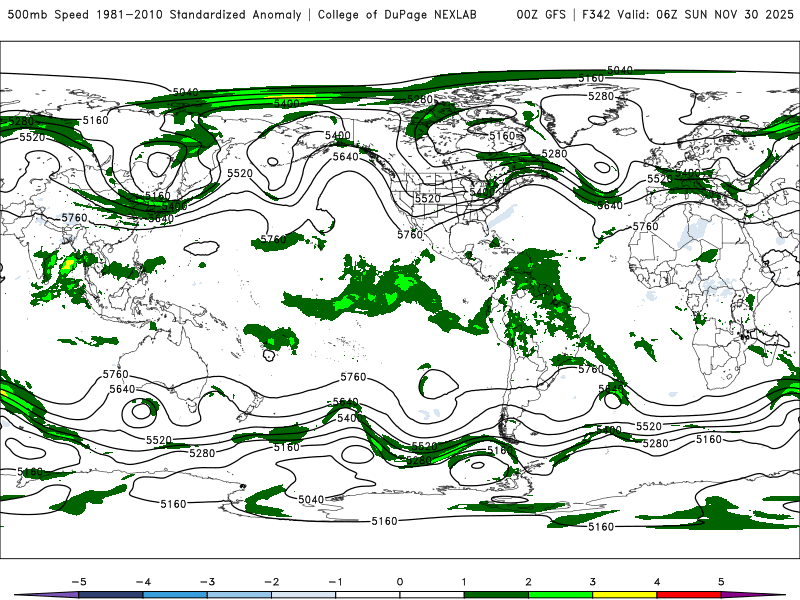Click the "-4" colorbar tick label
Viewport: 800px width, 600px height.
pyautogui.click(x=143, y=582)
